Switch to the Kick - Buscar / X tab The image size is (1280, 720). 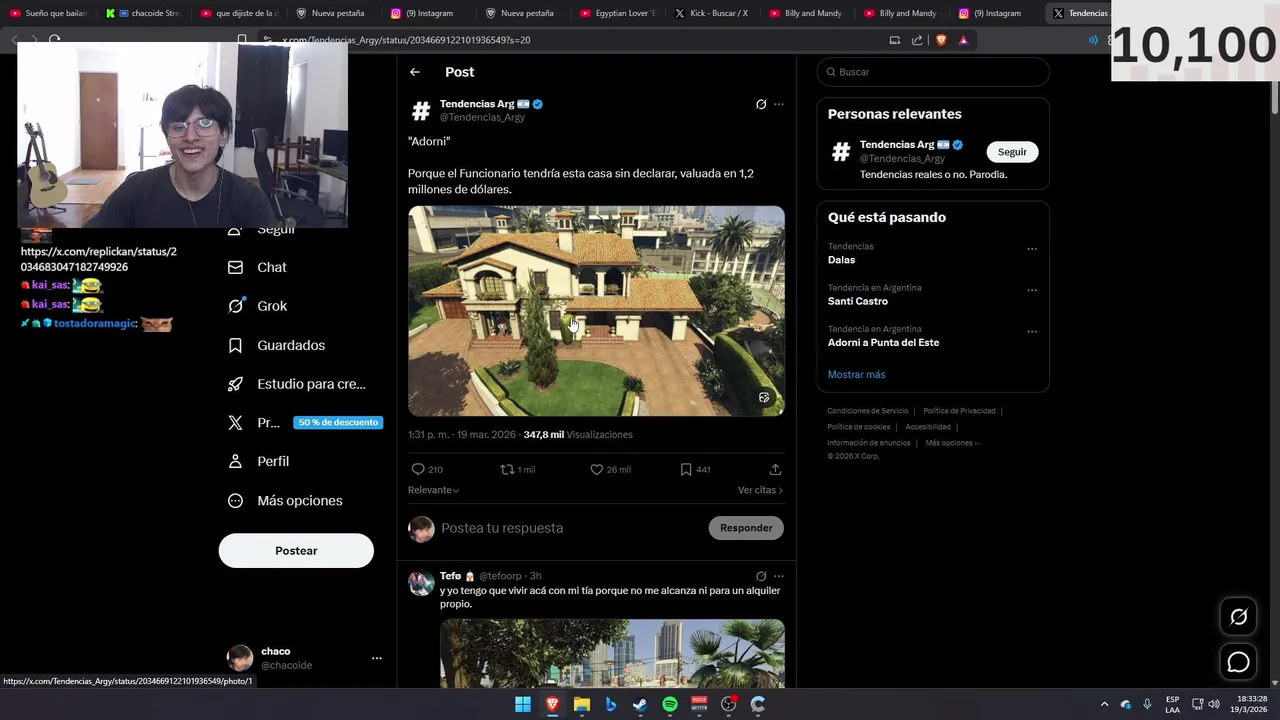click(x=711, y=13)
